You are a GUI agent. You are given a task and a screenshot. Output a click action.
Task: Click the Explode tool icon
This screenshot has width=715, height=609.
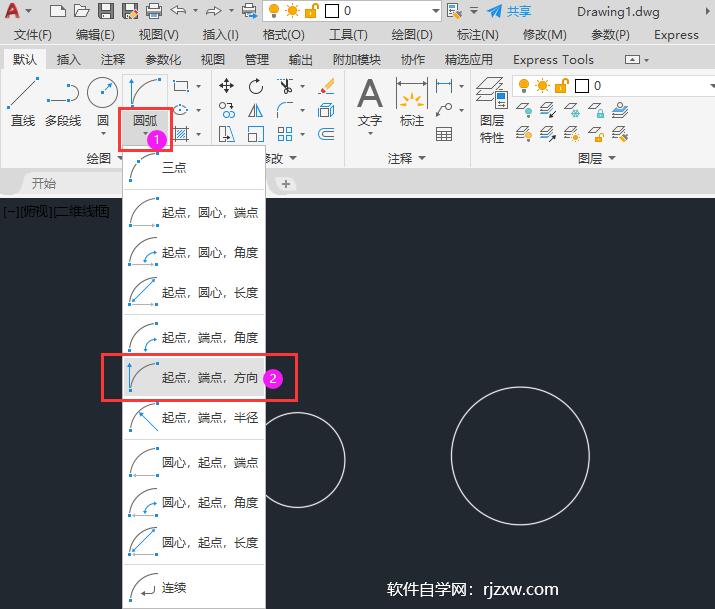coord(326,110)
